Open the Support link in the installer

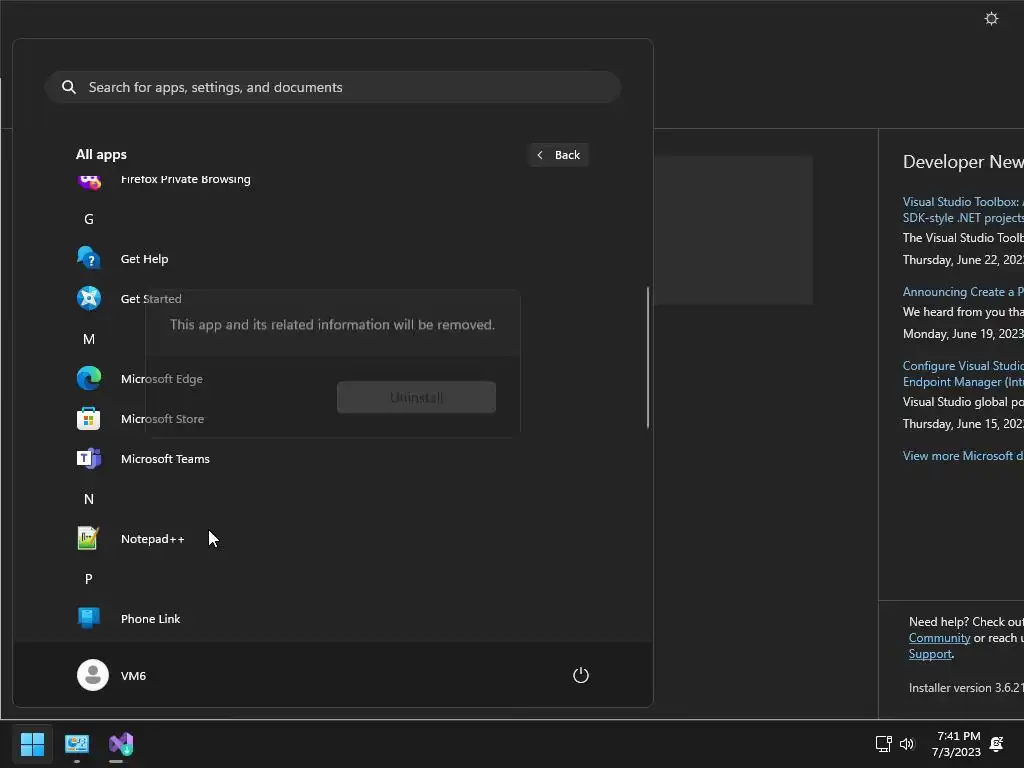(x=930, y=654)
